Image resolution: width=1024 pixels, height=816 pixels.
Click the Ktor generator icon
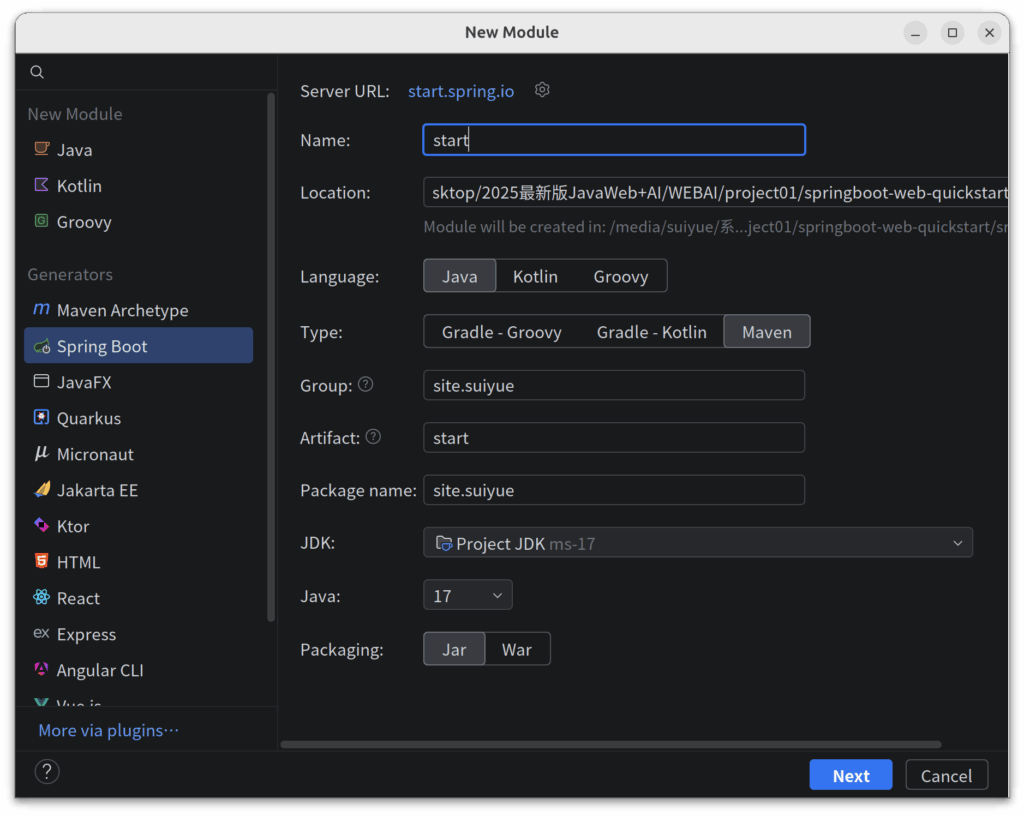[x=41, y=526]
